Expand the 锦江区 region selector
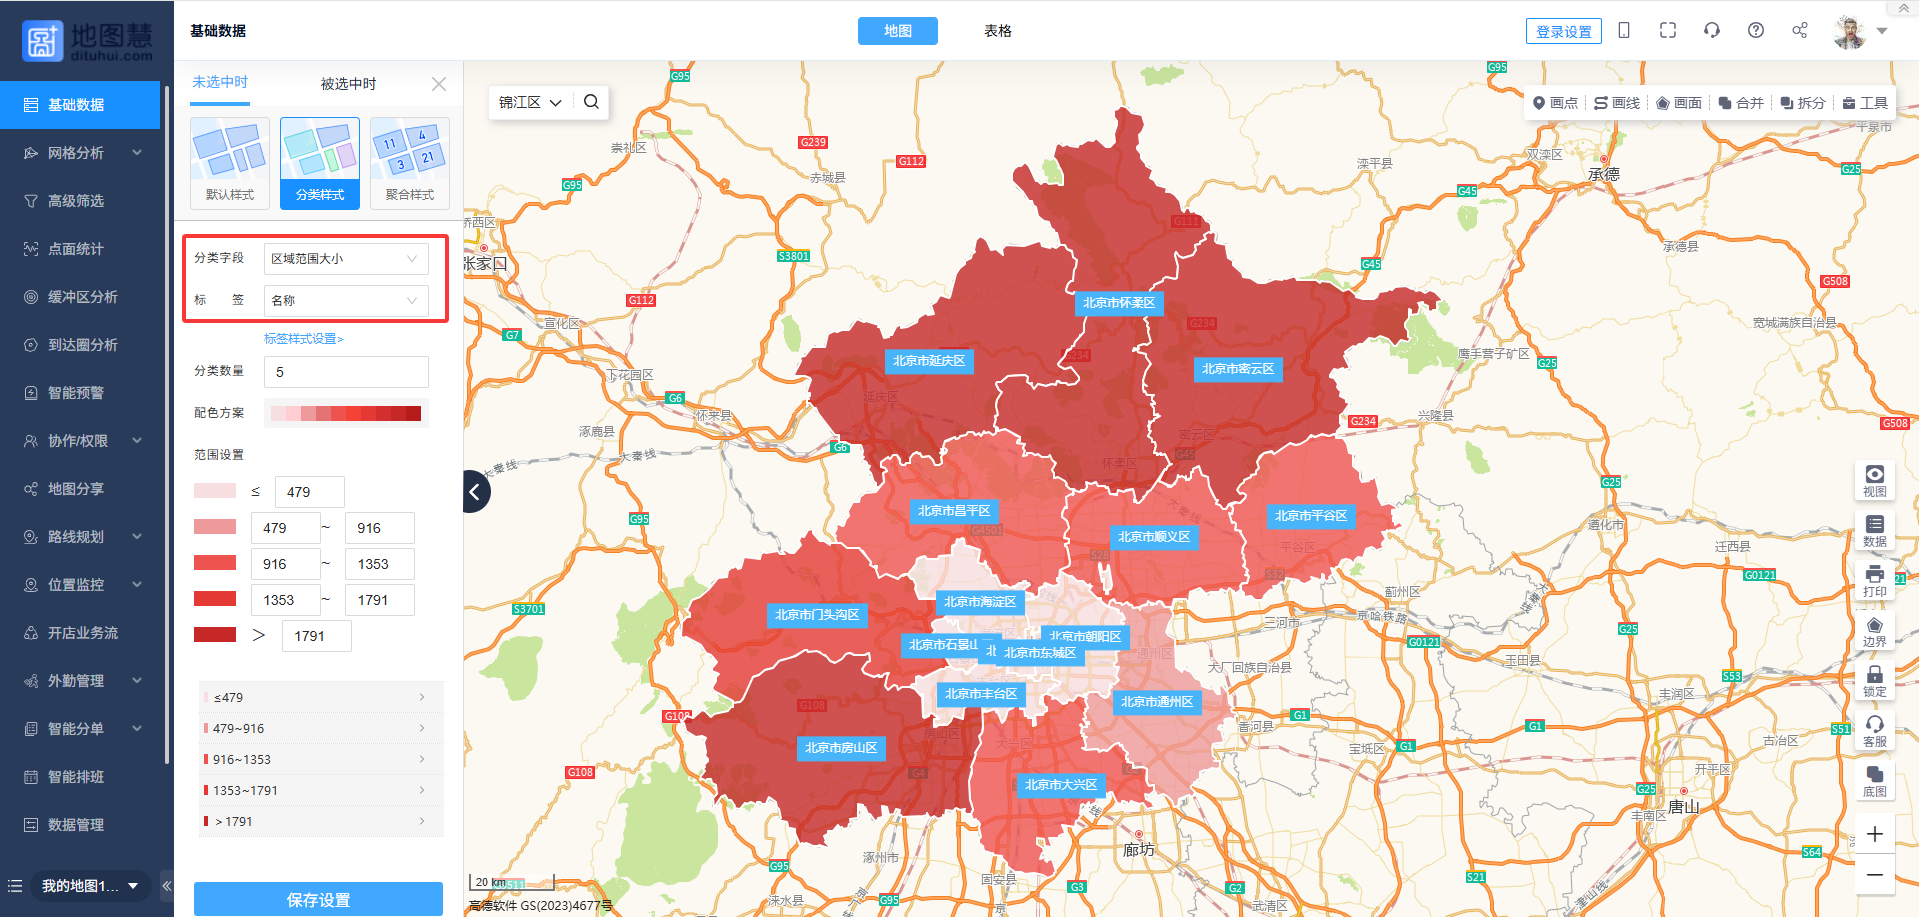 (x=530, y=102)
